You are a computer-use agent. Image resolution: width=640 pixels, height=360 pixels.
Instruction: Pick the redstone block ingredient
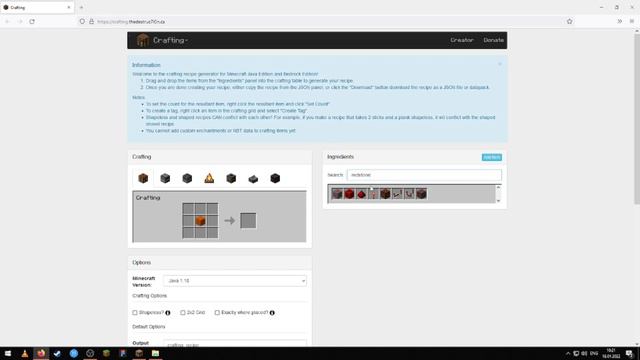[x=349, y=194]
